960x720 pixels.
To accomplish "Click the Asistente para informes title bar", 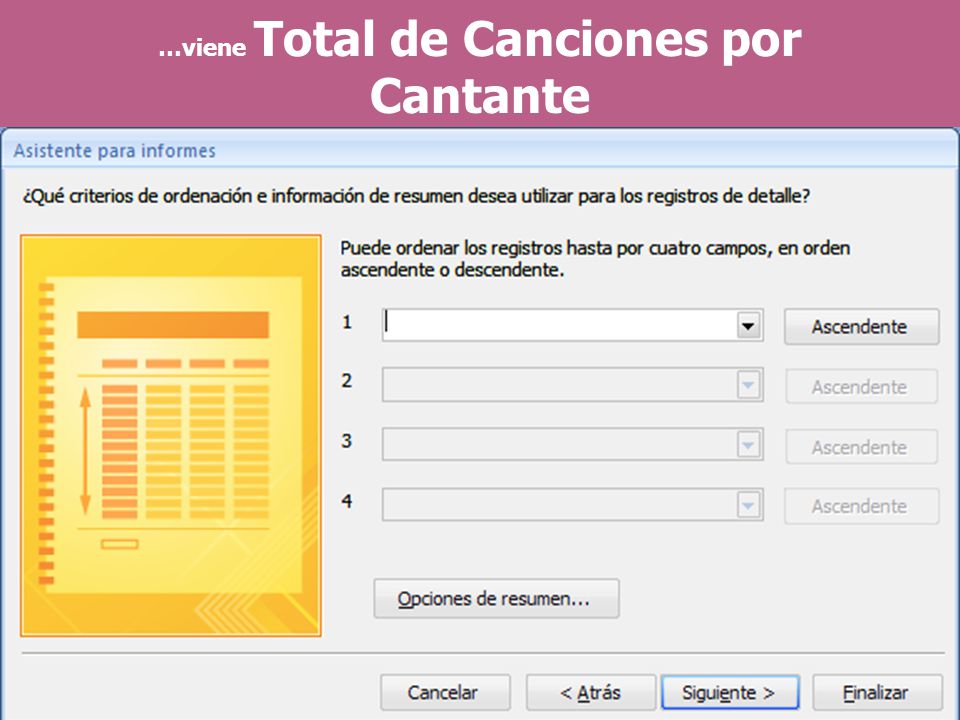I will coord(479,150).
